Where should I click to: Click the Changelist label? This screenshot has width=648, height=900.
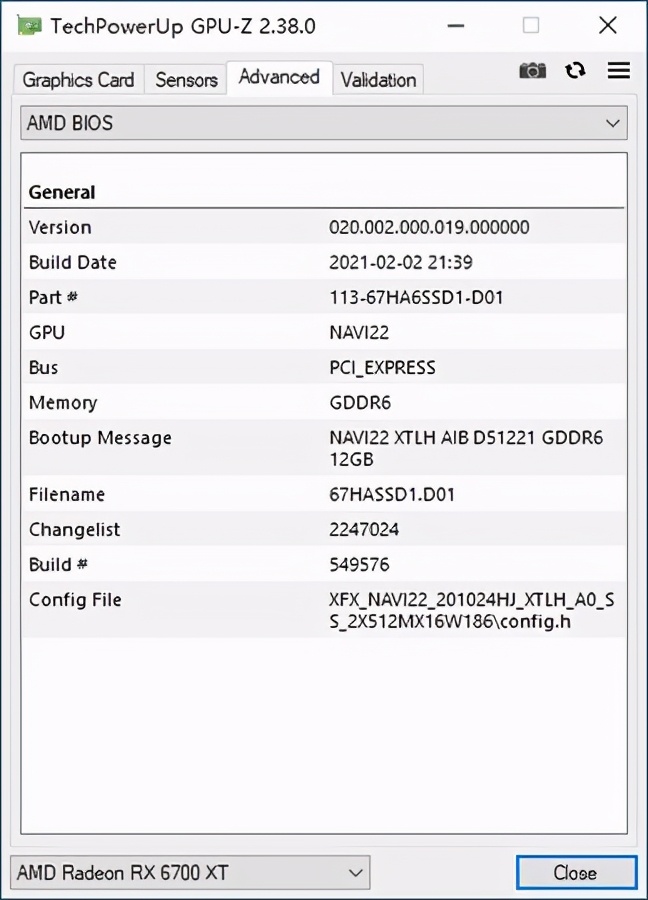[x=75, y=529]
